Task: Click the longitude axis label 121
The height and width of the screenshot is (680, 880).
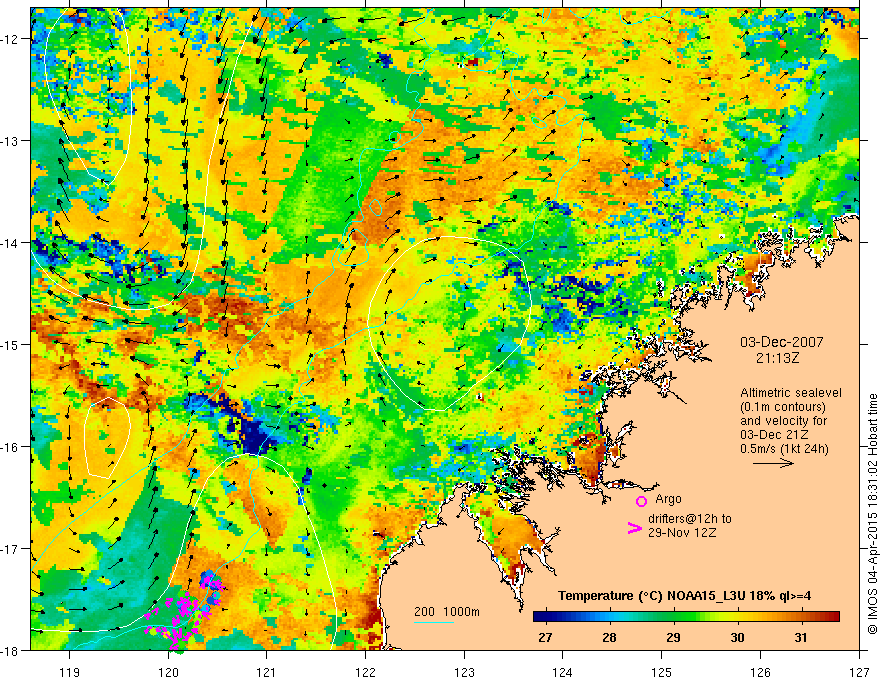Action: (x=267, y=672)
